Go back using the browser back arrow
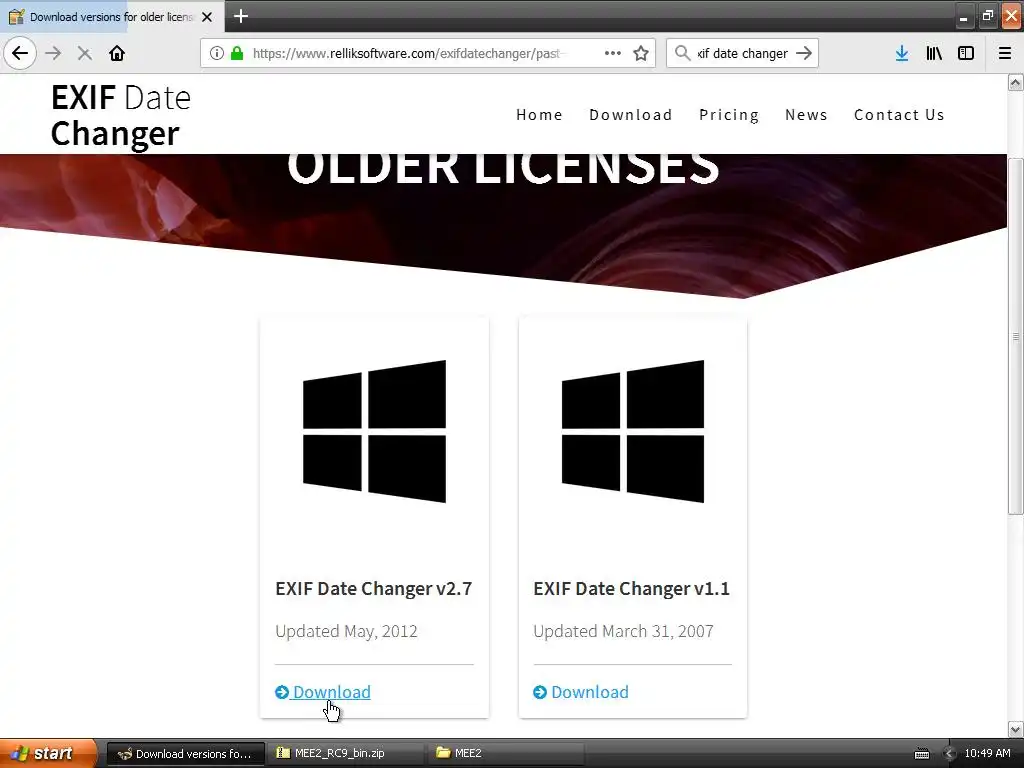1024x768 pixels. tap(20, 53)
